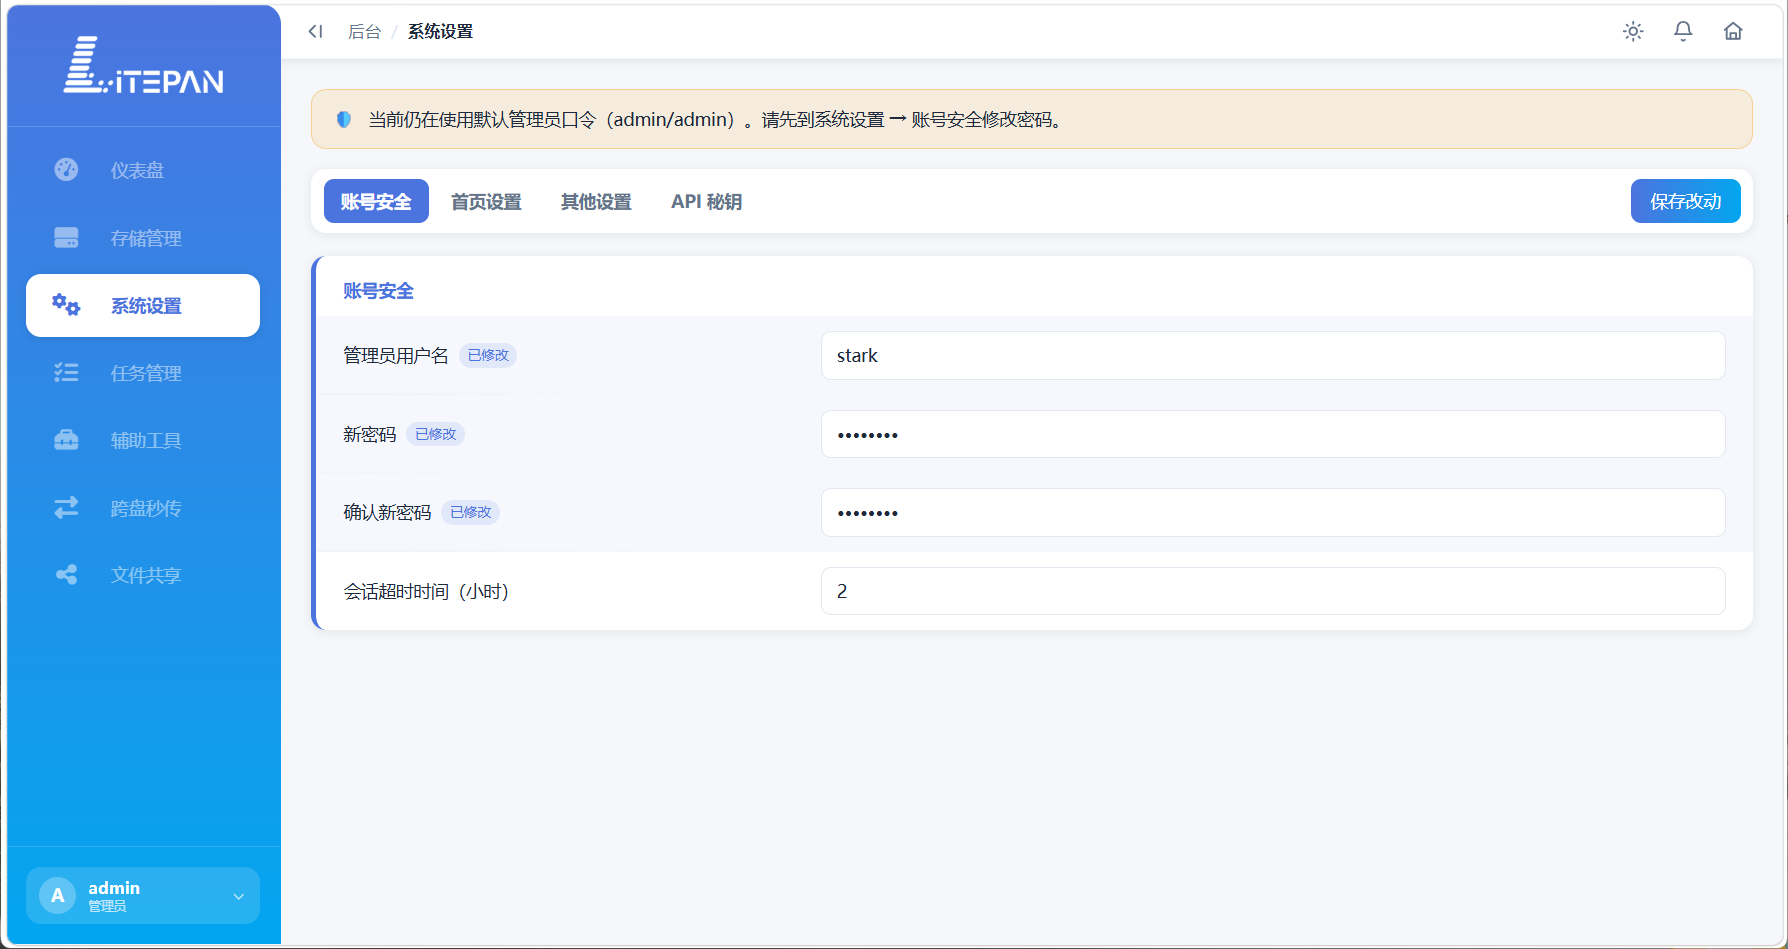This screenshot has width=1788, height=949.
Task: Click the auxiliary tools toolbox icon
Action: 66,440
